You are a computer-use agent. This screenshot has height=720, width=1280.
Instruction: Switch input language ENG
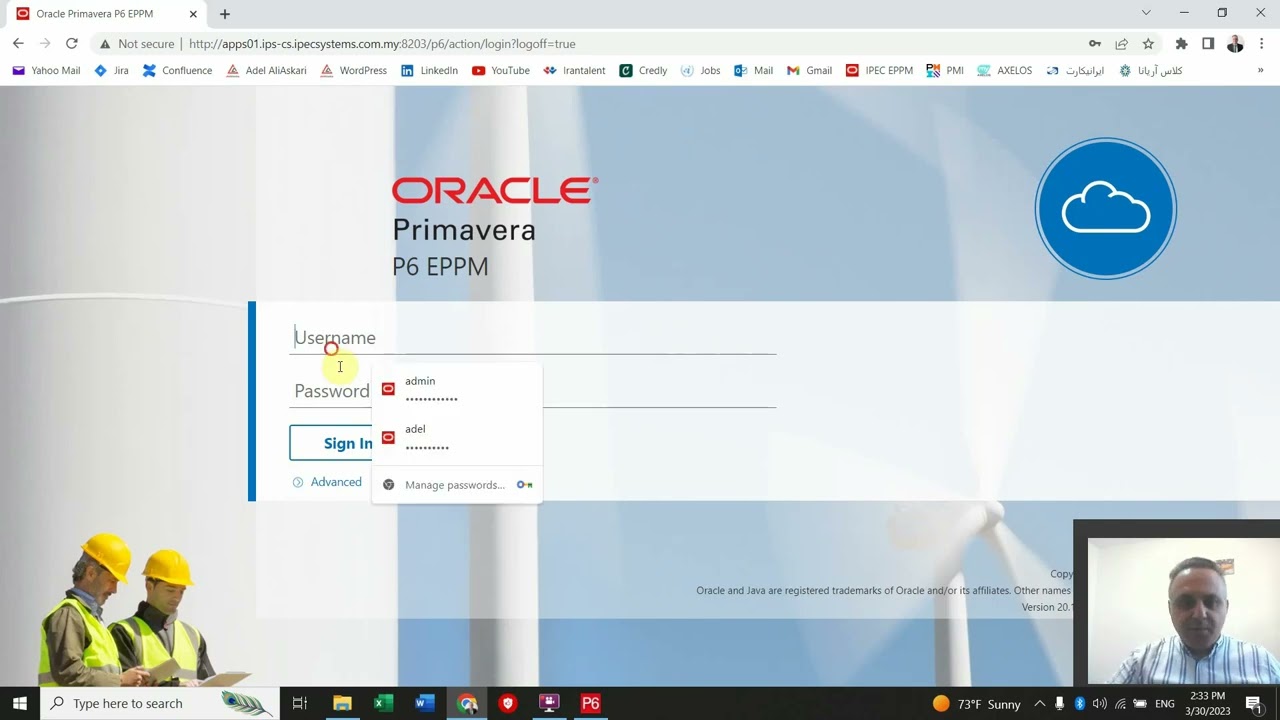click(x=1165, y=704)
